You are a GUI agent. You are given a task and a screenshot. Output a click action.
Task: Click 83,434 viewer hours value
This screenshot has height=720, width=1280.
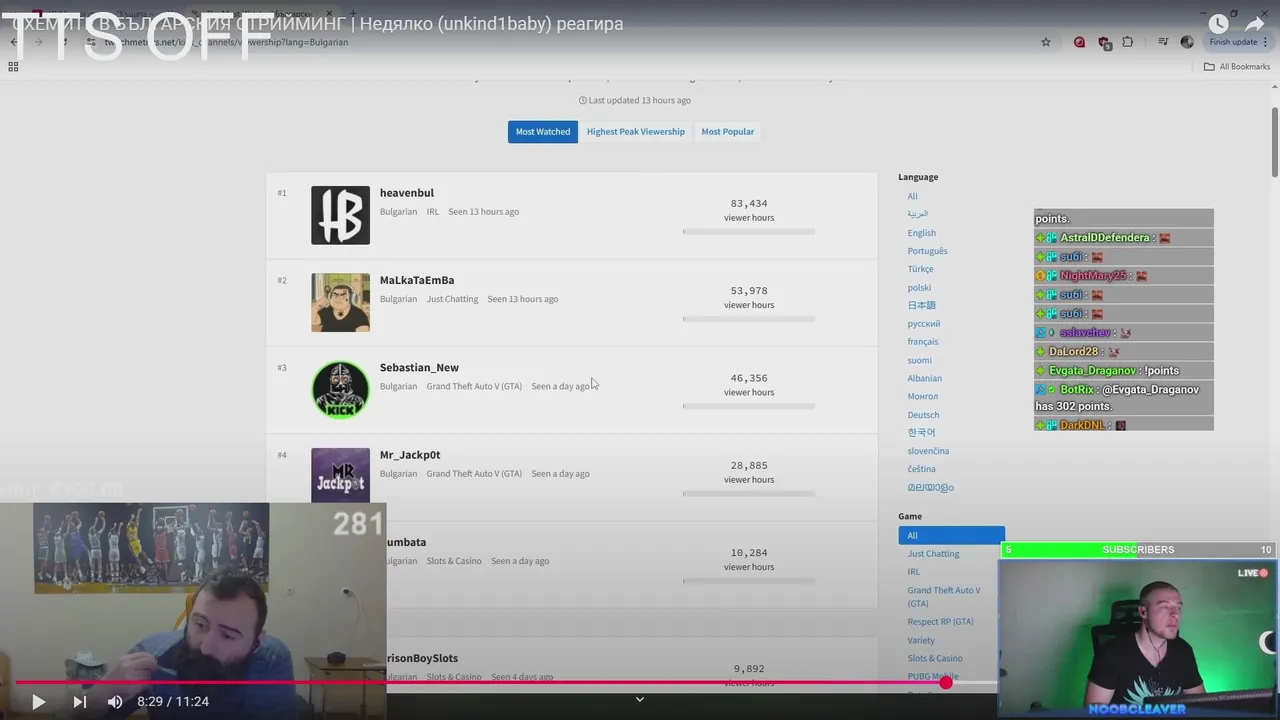[x=749, y=203]
